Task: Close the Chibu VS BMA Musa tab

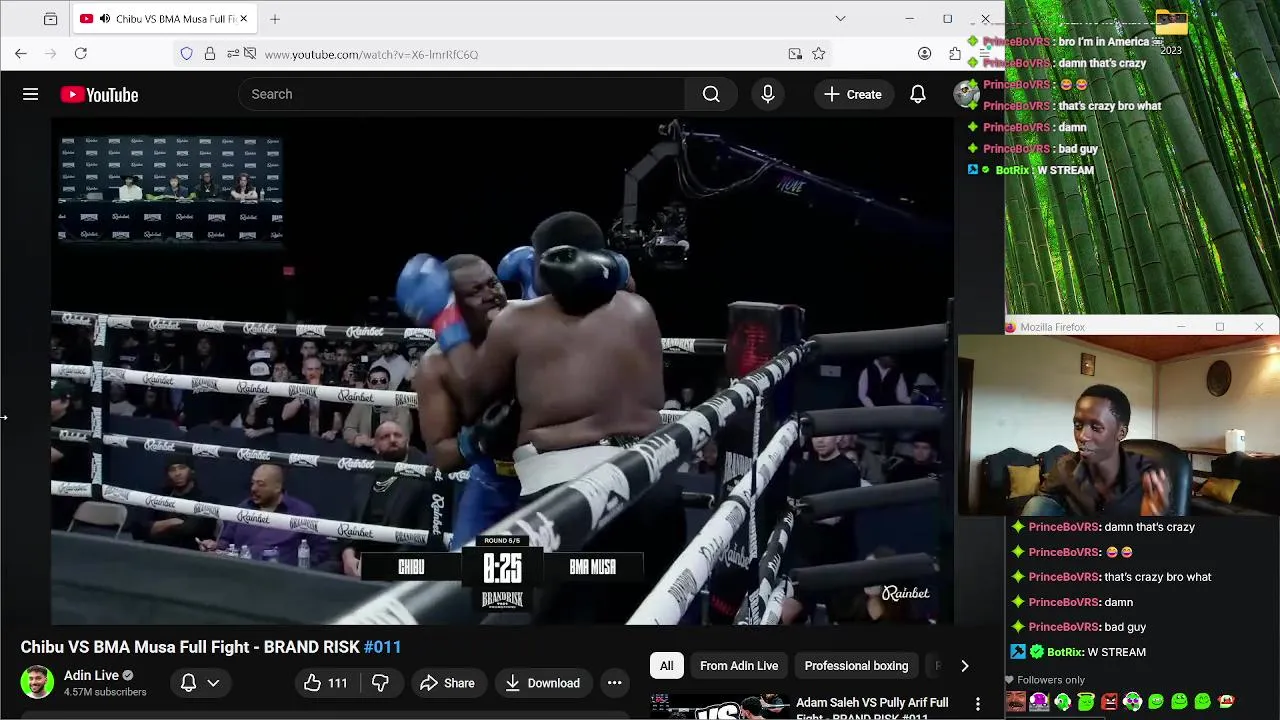Action: (x=243, y=19)
